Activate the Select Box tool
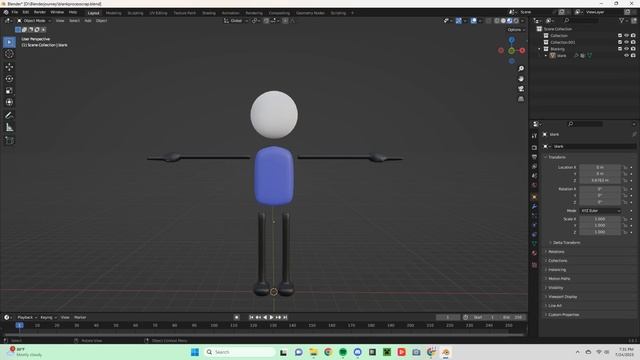Screen dimensions: 640x360 click(x=9, y=42)
